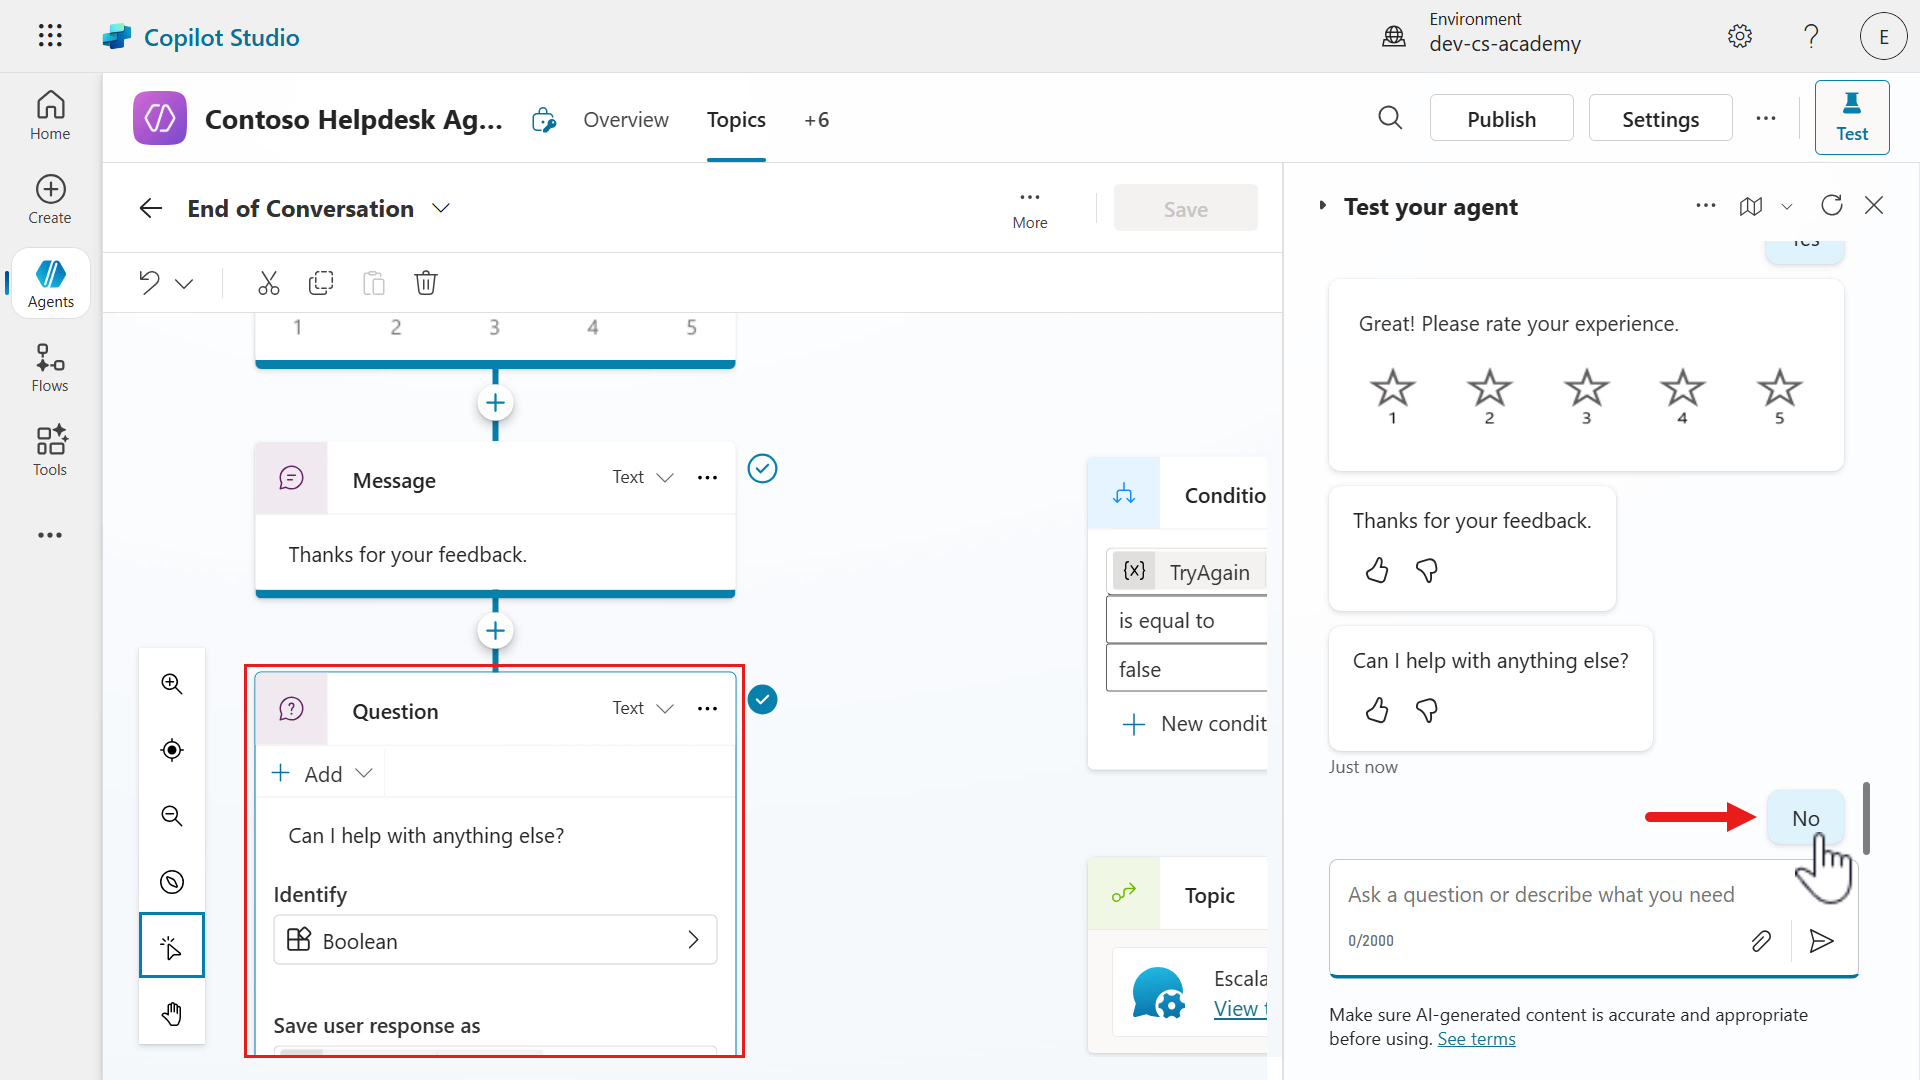Expand End of Conversation topic dropdown
1920x1080 pixels.
(441, 208)
